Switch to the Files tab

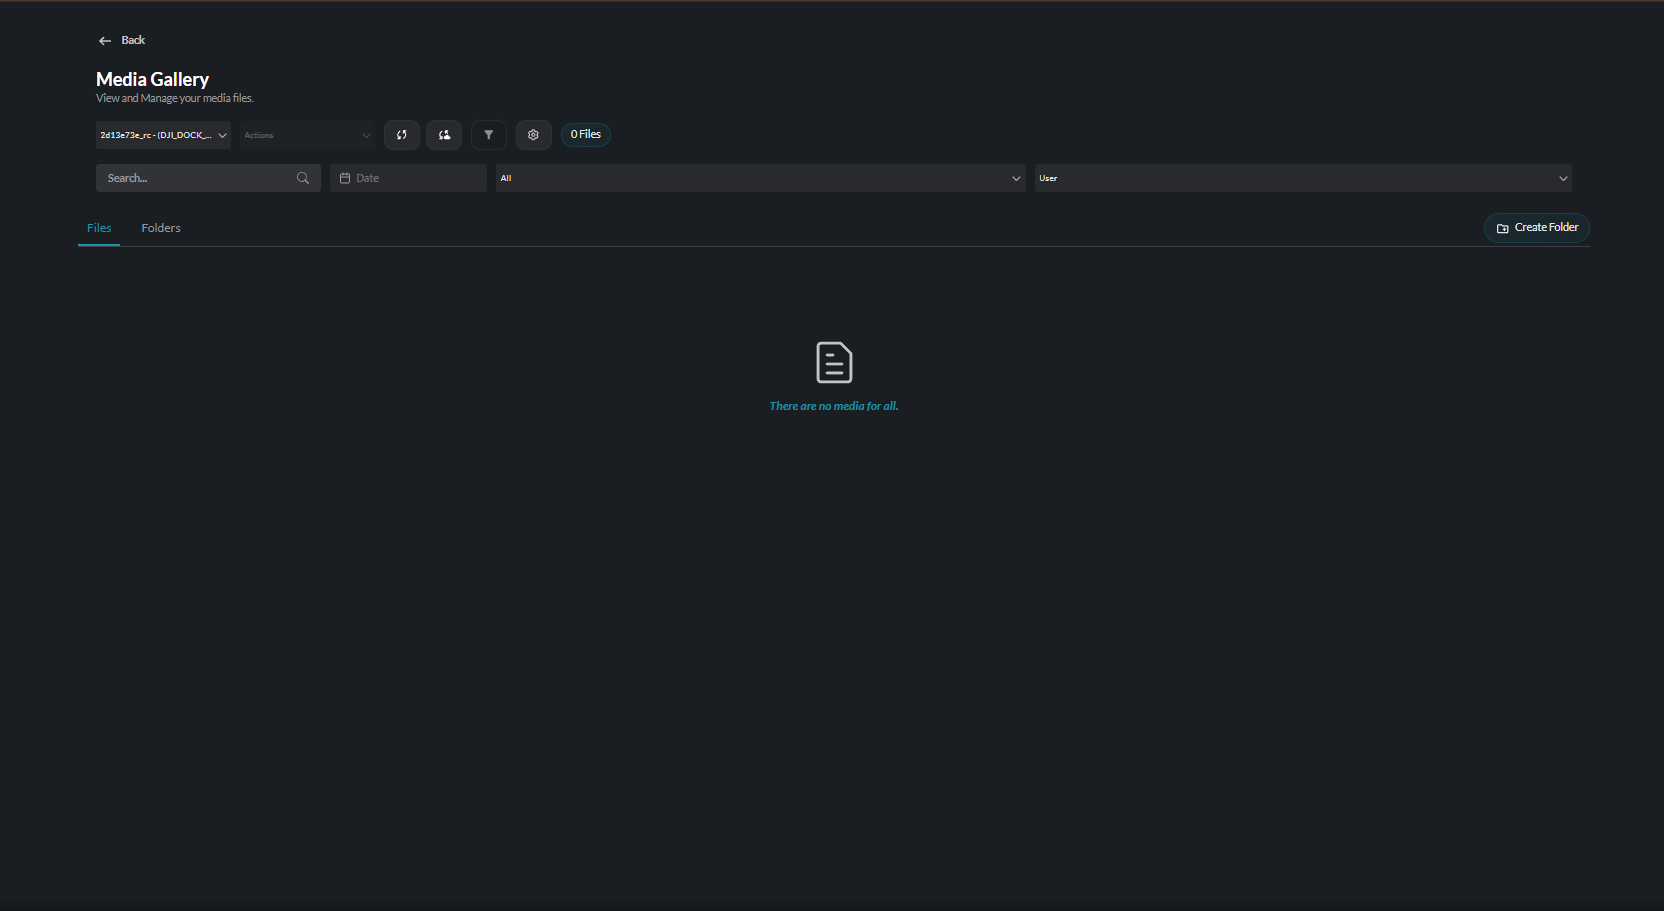click(x=99, y=228)
